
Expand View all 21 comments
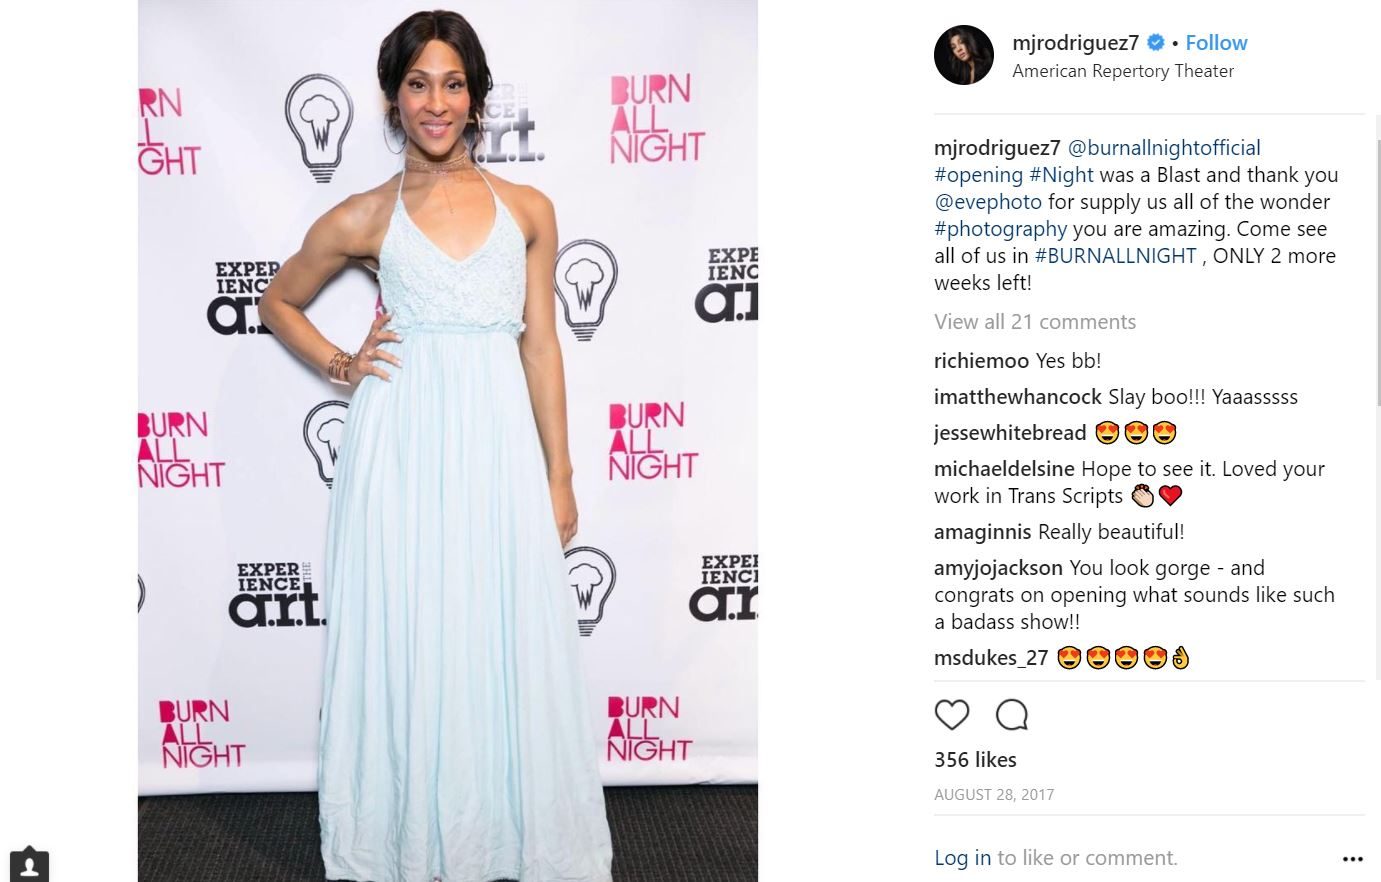[1035, 322]
